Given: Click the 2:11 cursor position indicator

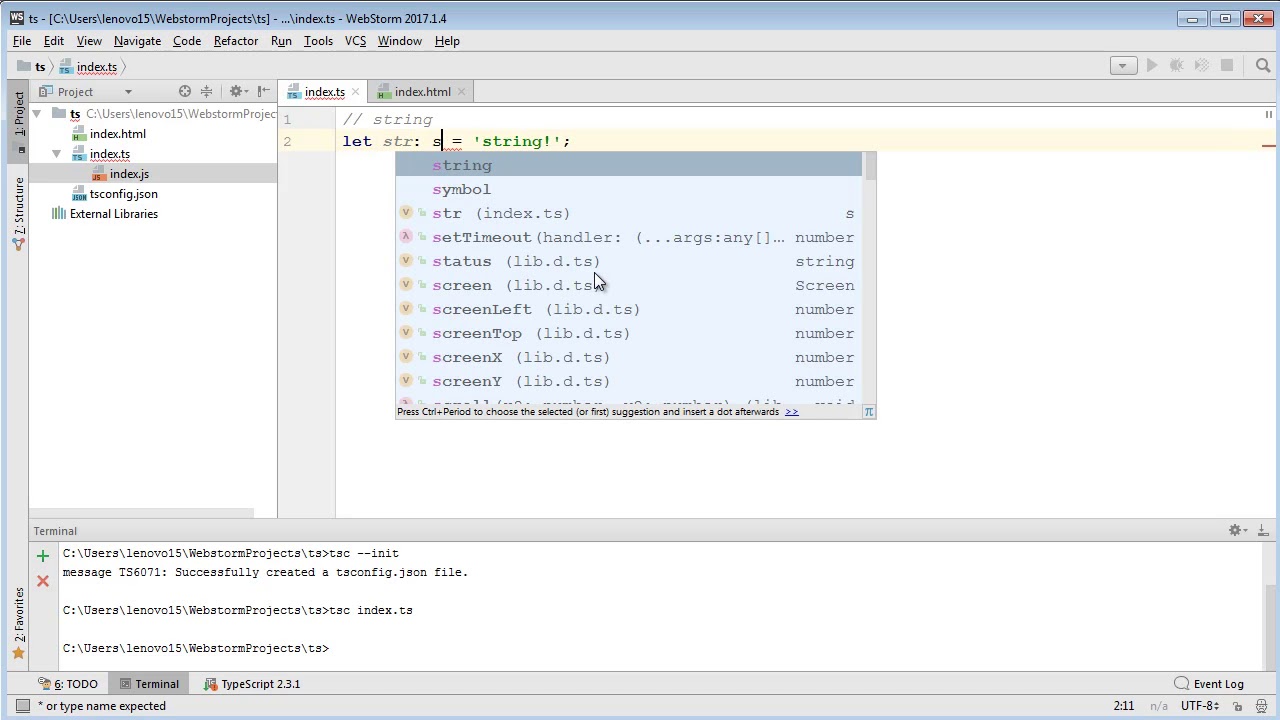Looking at the screenshot, I should pyautogui.click(x=1124, y=706).
